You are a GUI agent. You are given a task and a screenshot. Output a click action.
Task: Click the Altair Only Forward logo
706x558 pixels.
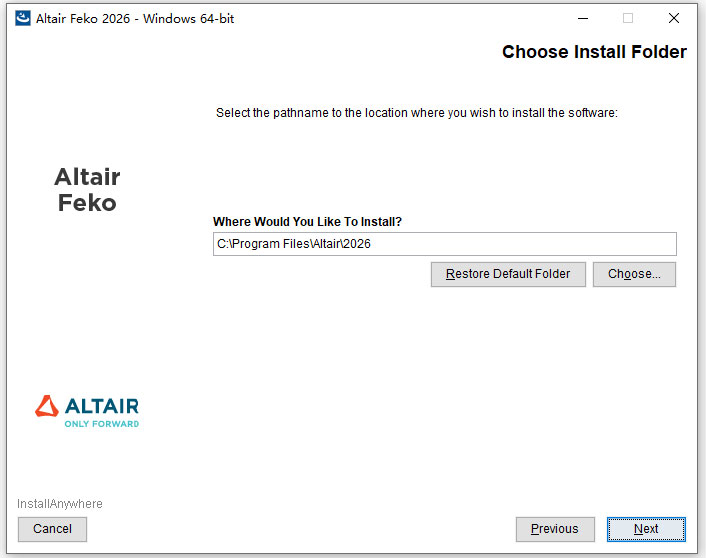point(87,412)
